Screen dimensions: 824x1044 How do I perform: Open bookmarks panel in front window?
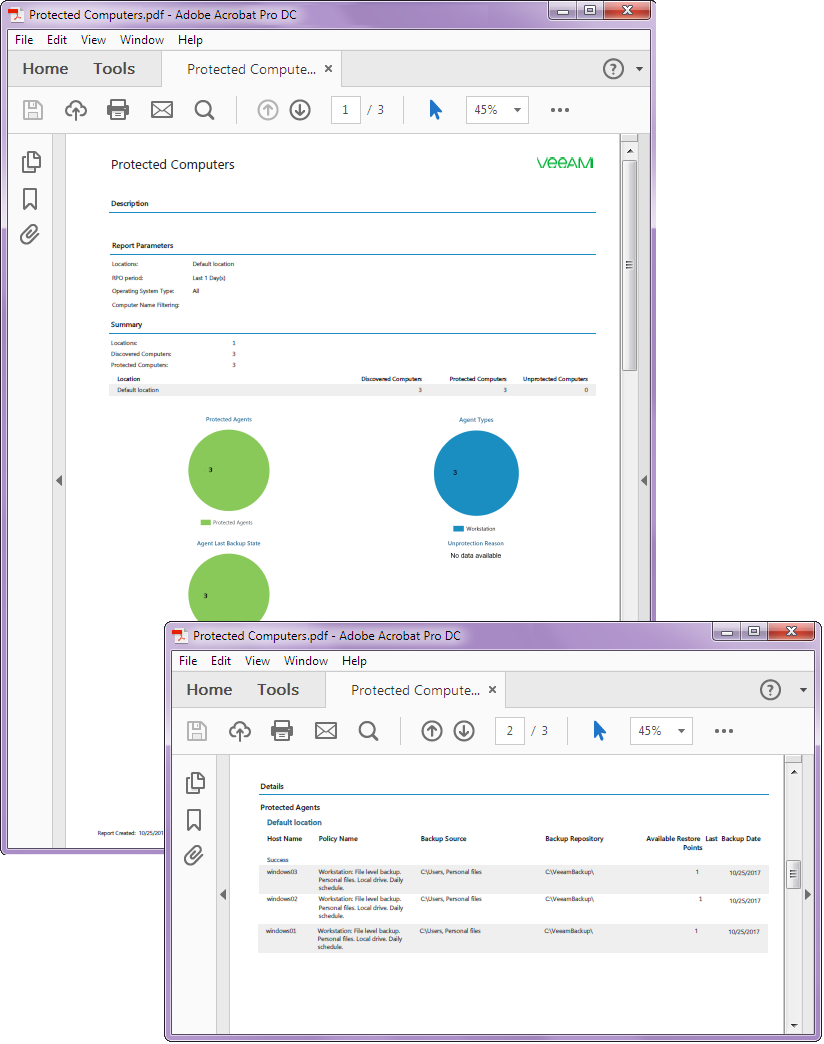click(x=194, y=820)
